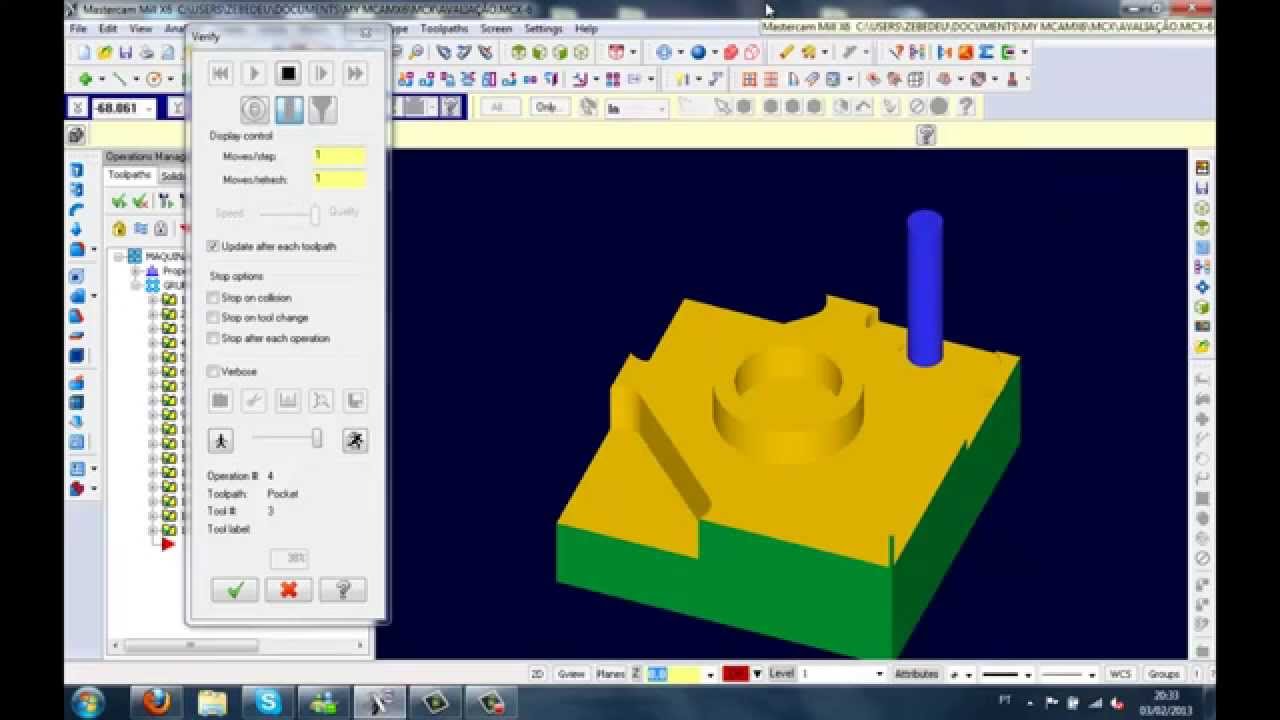Expand the Properties tree node

tap(136, 271)
